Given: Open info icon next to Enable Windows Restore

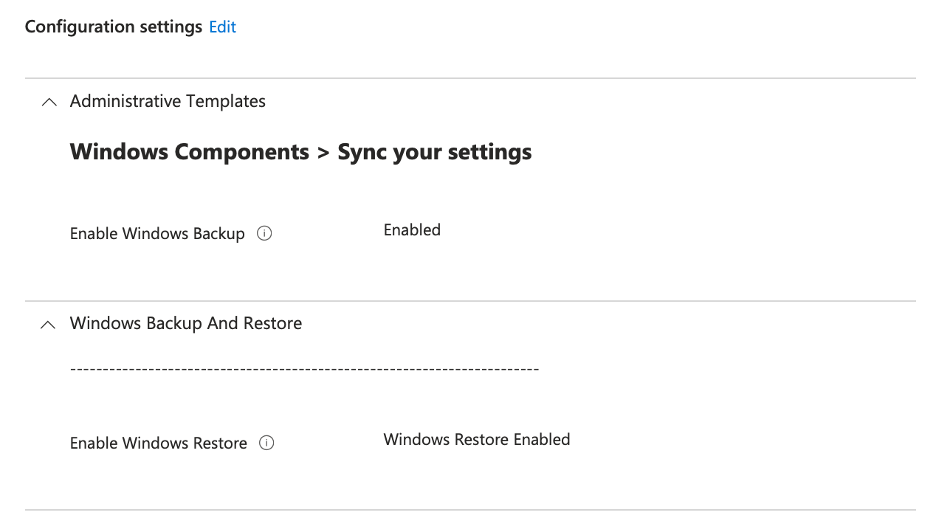Looking at the screenshot, I should click(267, 443).
